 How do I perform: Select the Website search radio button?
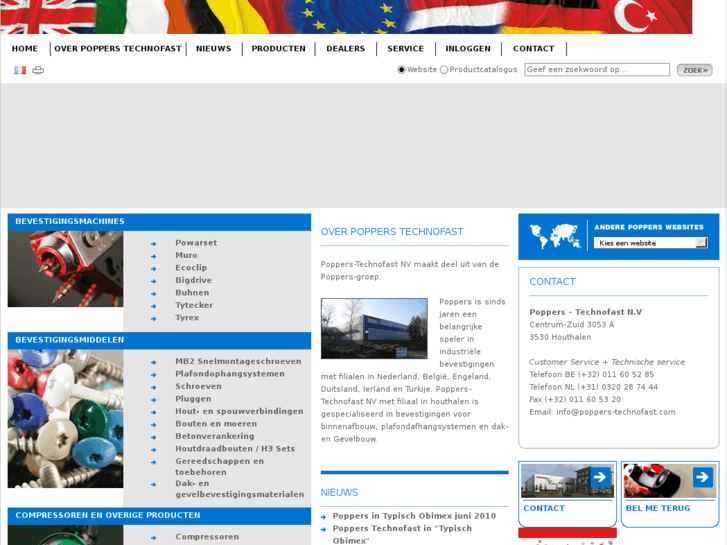[x=402, y=70]
